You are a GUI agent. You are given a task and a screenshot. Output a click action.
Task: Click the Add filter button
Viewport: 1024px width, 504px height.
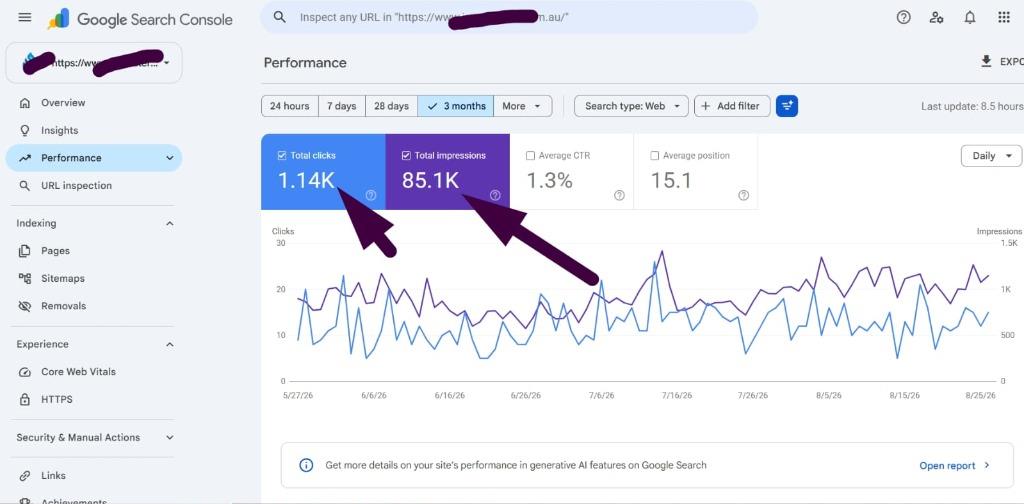tap(732, 106)
